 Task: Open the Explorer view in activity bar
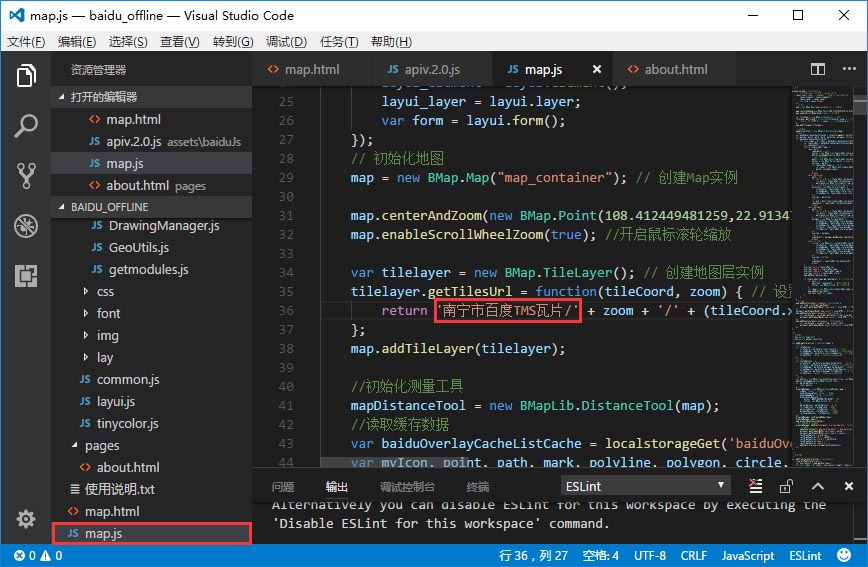pyautogui.click(x=26, y=76)
